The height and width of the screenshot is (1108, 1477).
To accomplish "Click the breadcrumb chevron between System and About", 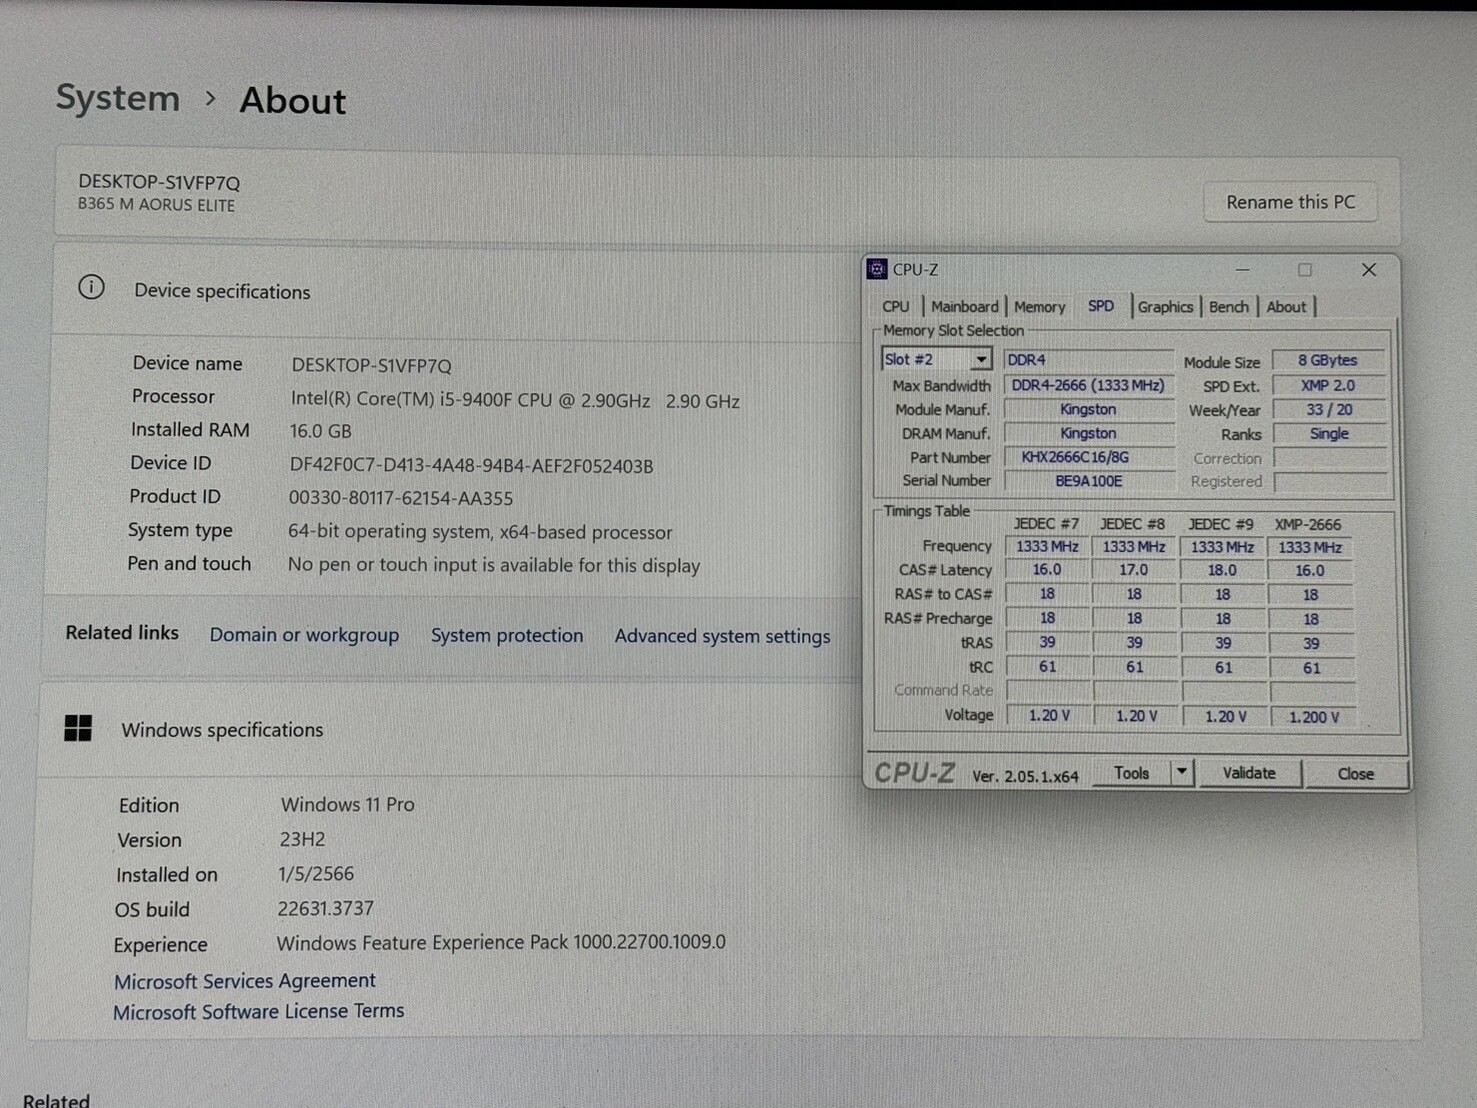I will pyautogui.click(x=210, y=98).
